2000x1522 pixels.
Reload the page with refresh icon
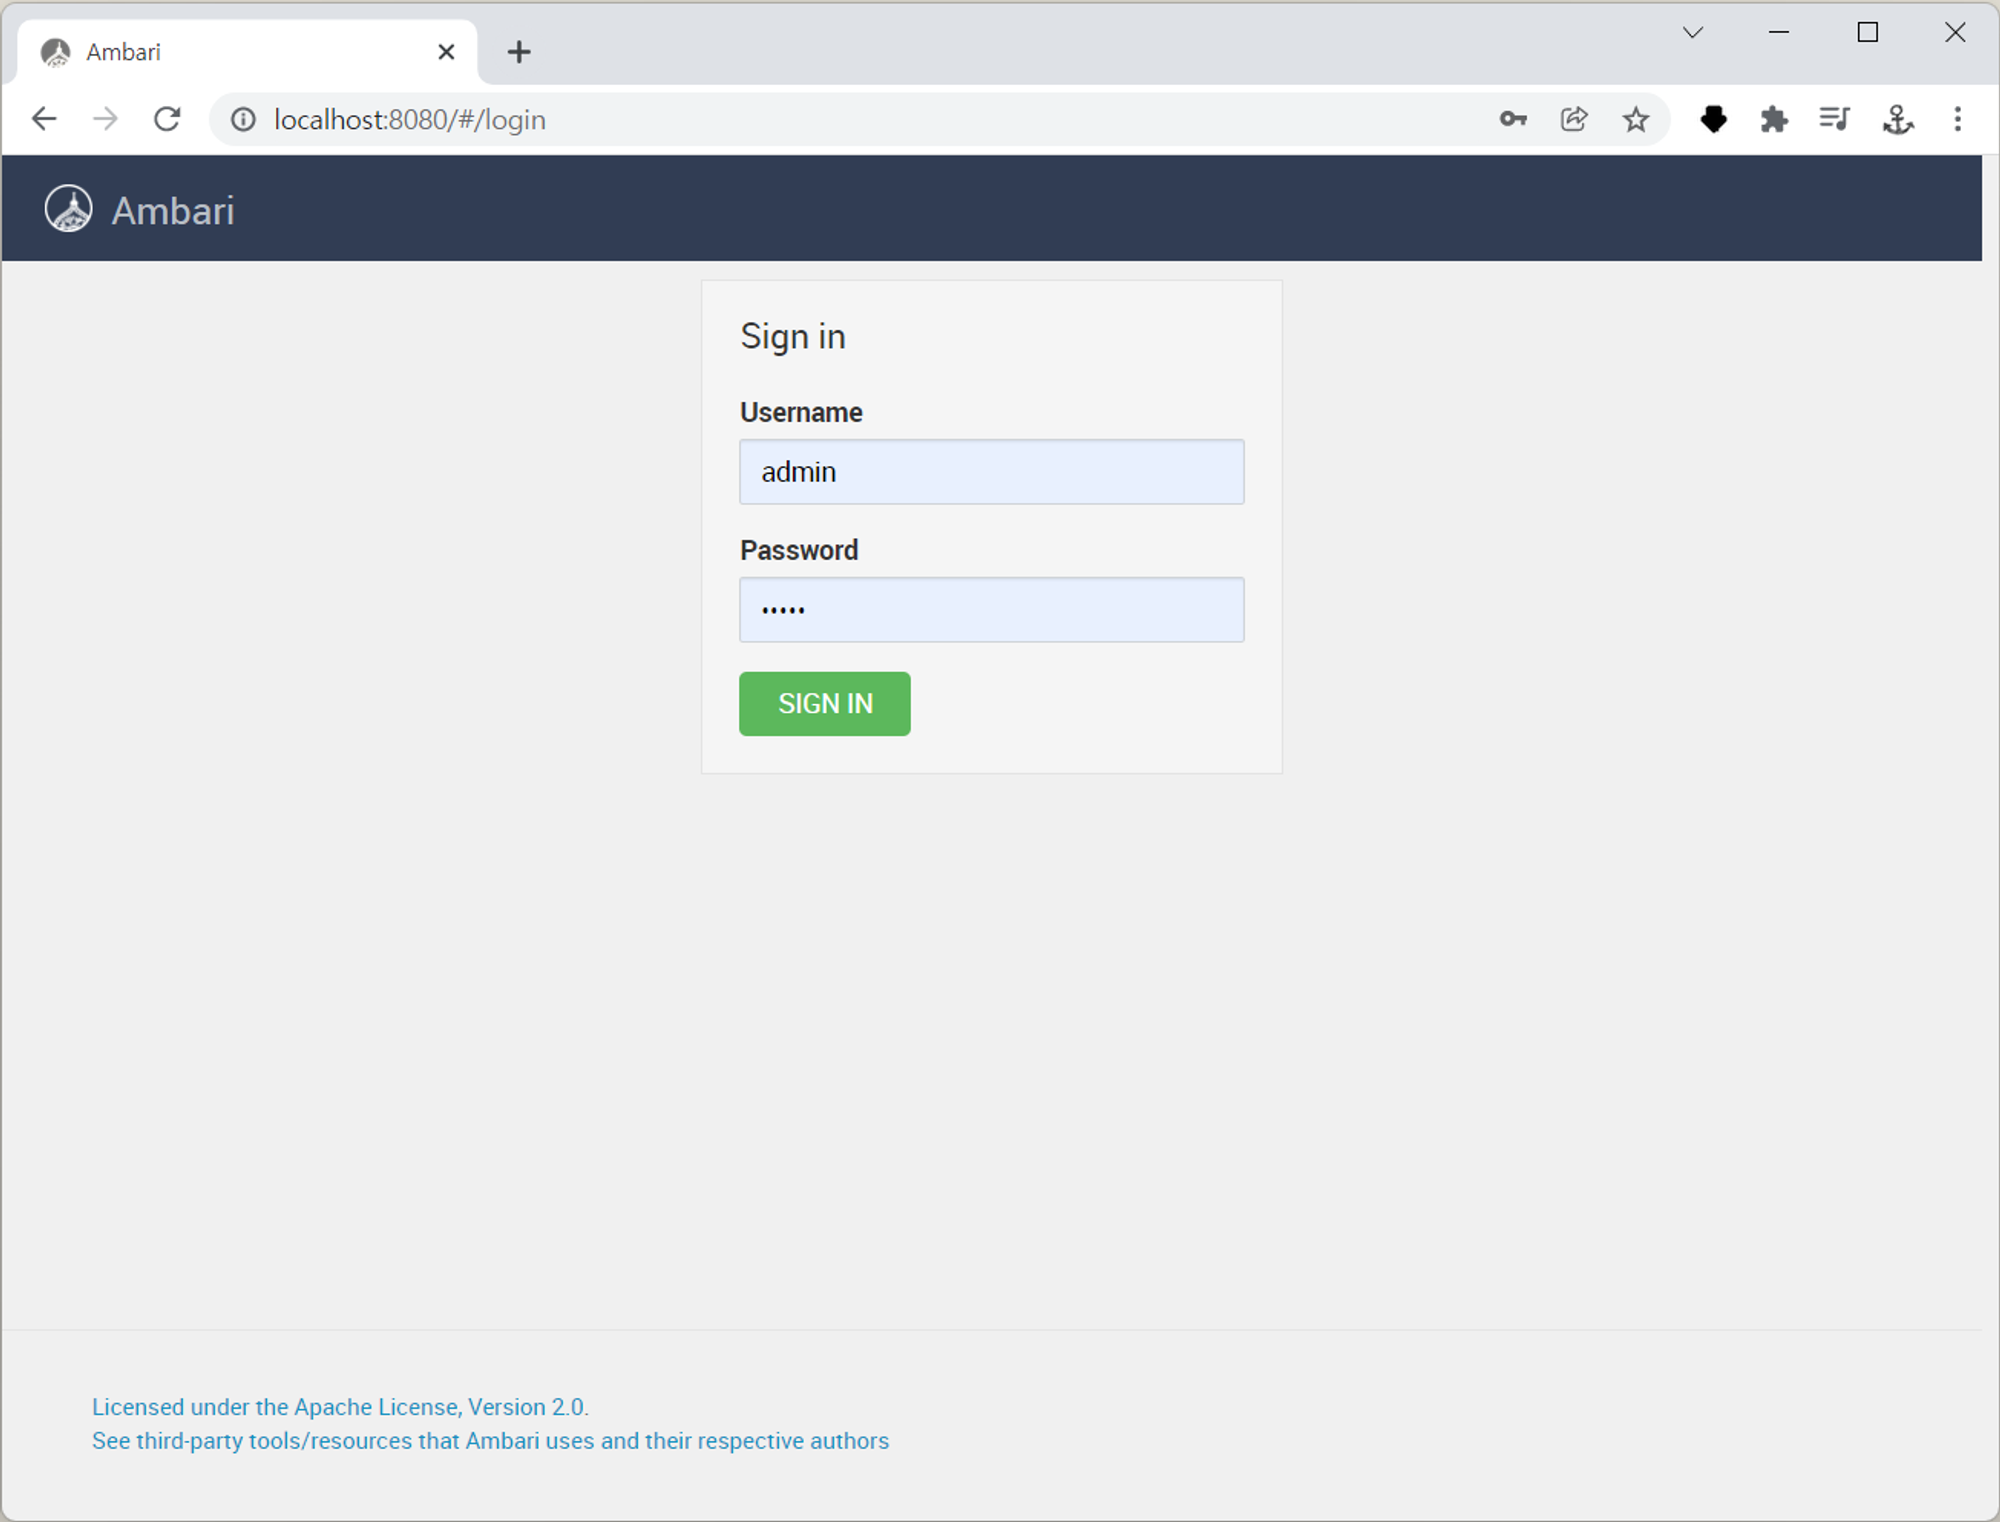point(167,120)
